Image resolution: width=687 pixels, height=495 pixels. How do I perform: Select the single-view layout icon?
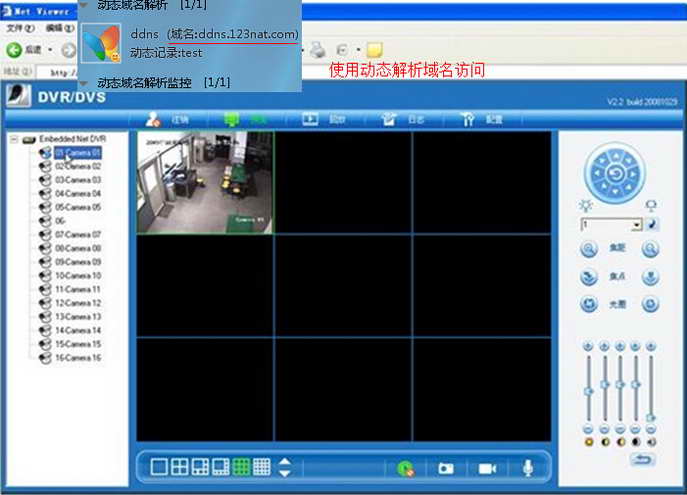(158, 467)
